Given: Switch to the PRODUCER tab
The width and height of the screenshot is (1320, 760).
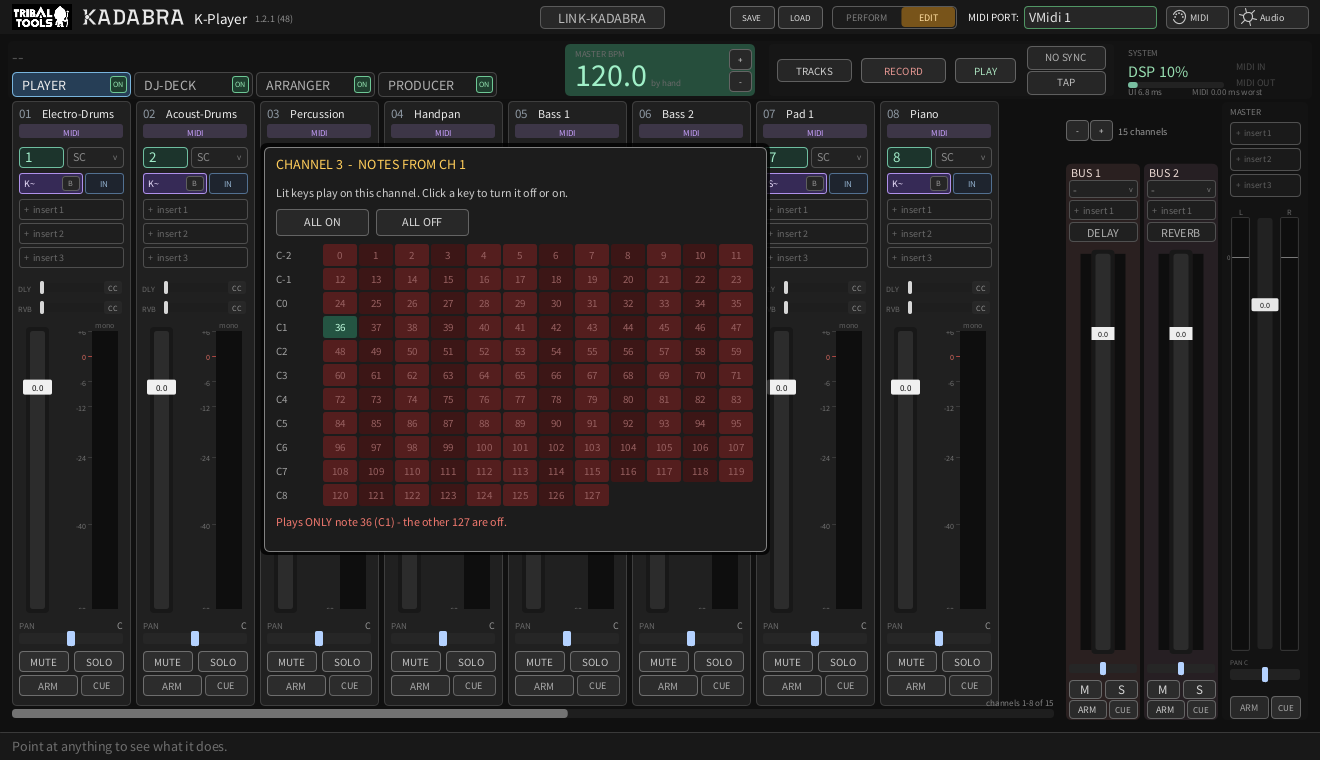Looking at the screenshot, I should tap(437, 85).
